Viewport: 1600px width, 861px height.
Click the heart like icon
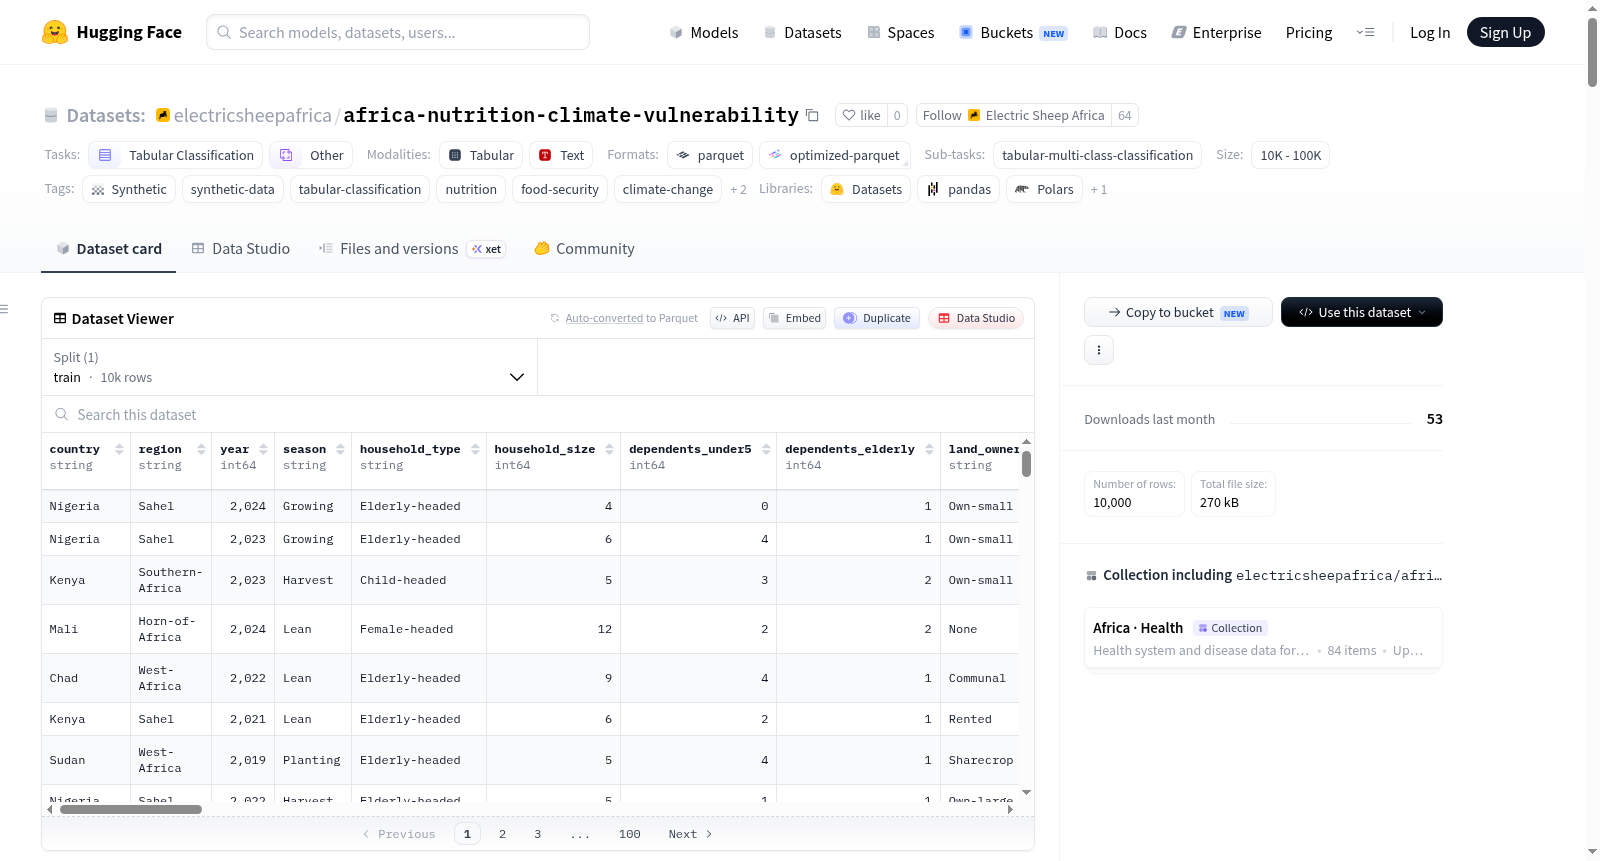(849, 115)
